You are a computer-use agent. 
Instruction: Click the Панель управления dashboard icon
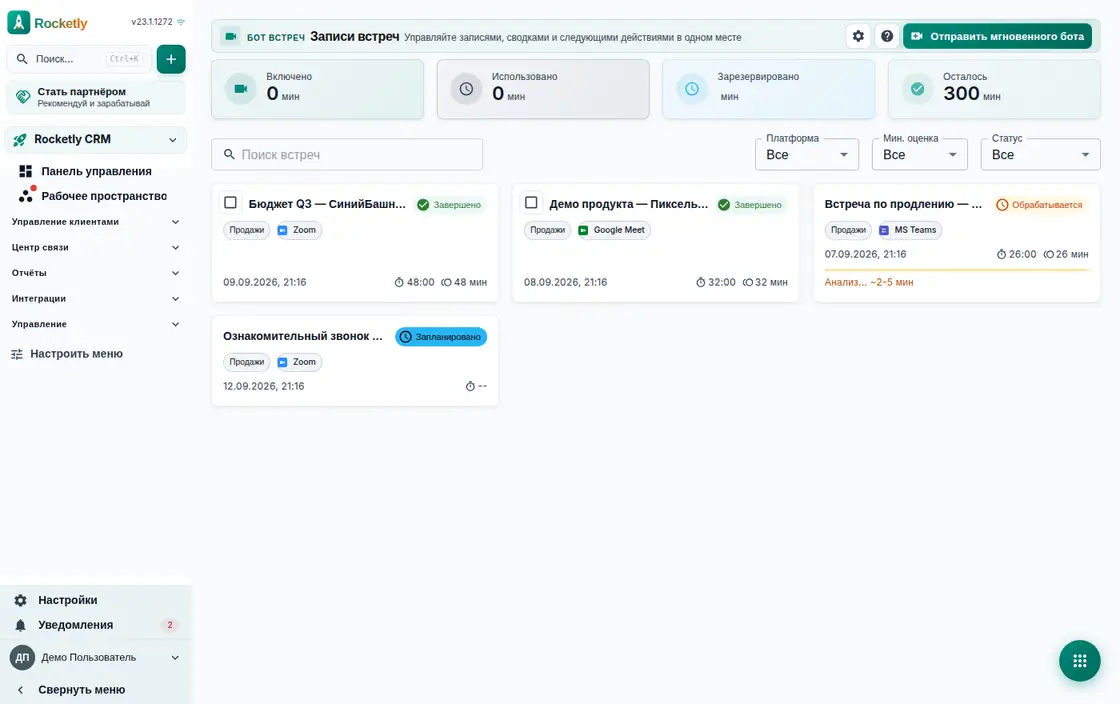click(x=26, y=171)
